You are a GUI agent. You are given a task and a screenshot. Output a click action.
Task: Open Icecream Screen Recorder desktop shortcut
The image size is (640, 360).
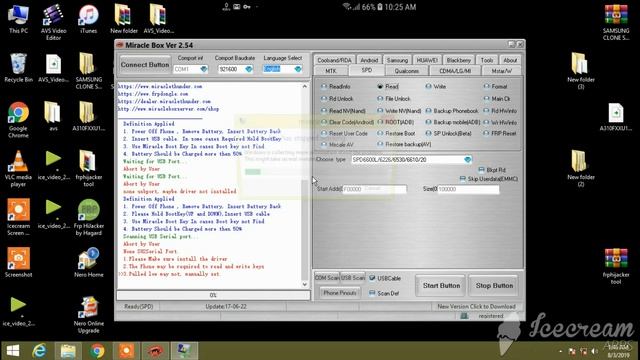pyautogui.click(x=18, y=217)
